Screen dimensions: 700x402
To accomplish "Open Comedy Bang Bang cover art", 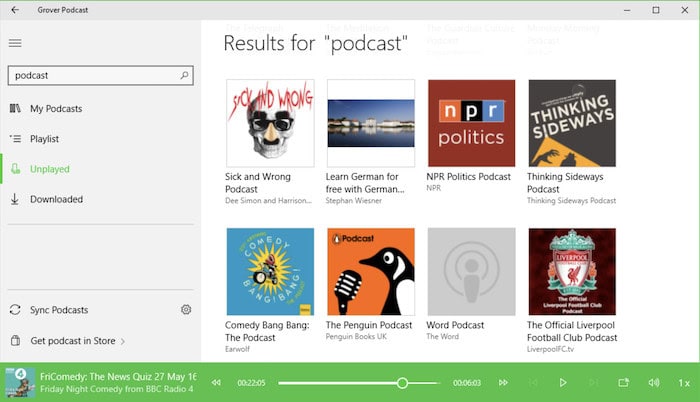I will (x=270, y=272).
